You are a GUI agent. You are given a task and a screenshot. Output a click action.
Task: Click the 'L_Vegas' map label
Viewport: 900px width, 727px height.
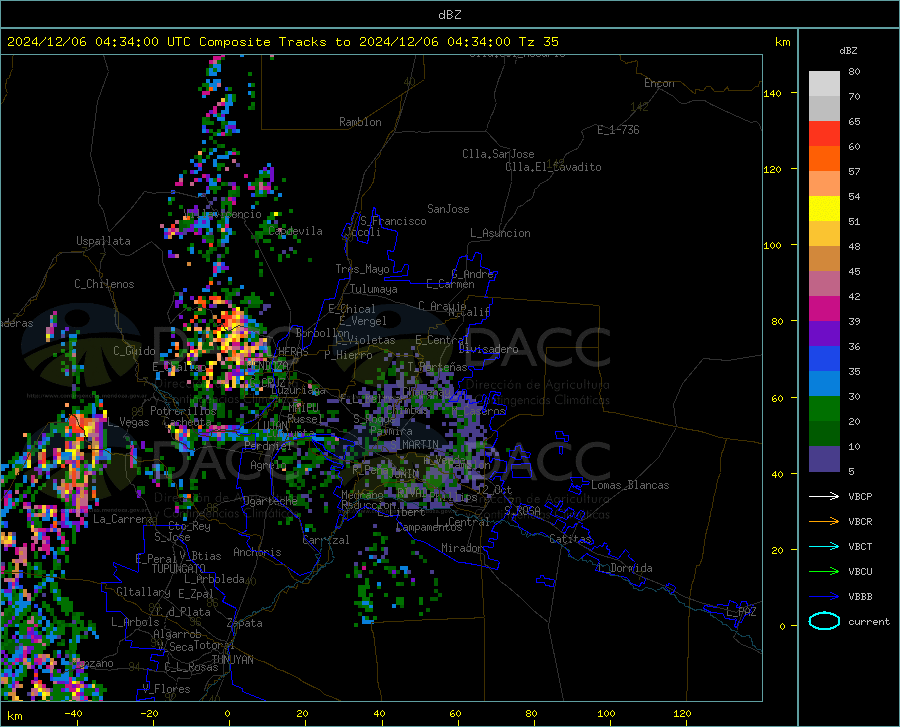[x=128, y=422]
